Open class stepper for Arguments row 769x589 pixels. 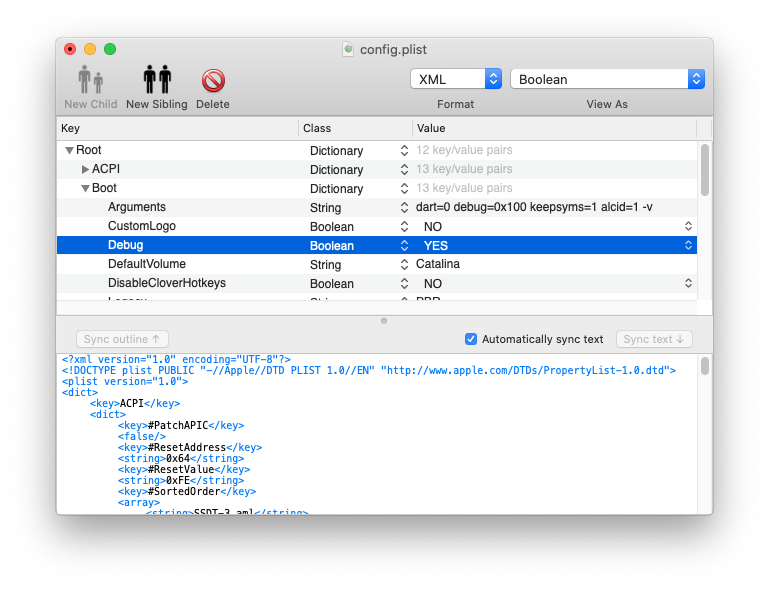(x=404, y=207)
